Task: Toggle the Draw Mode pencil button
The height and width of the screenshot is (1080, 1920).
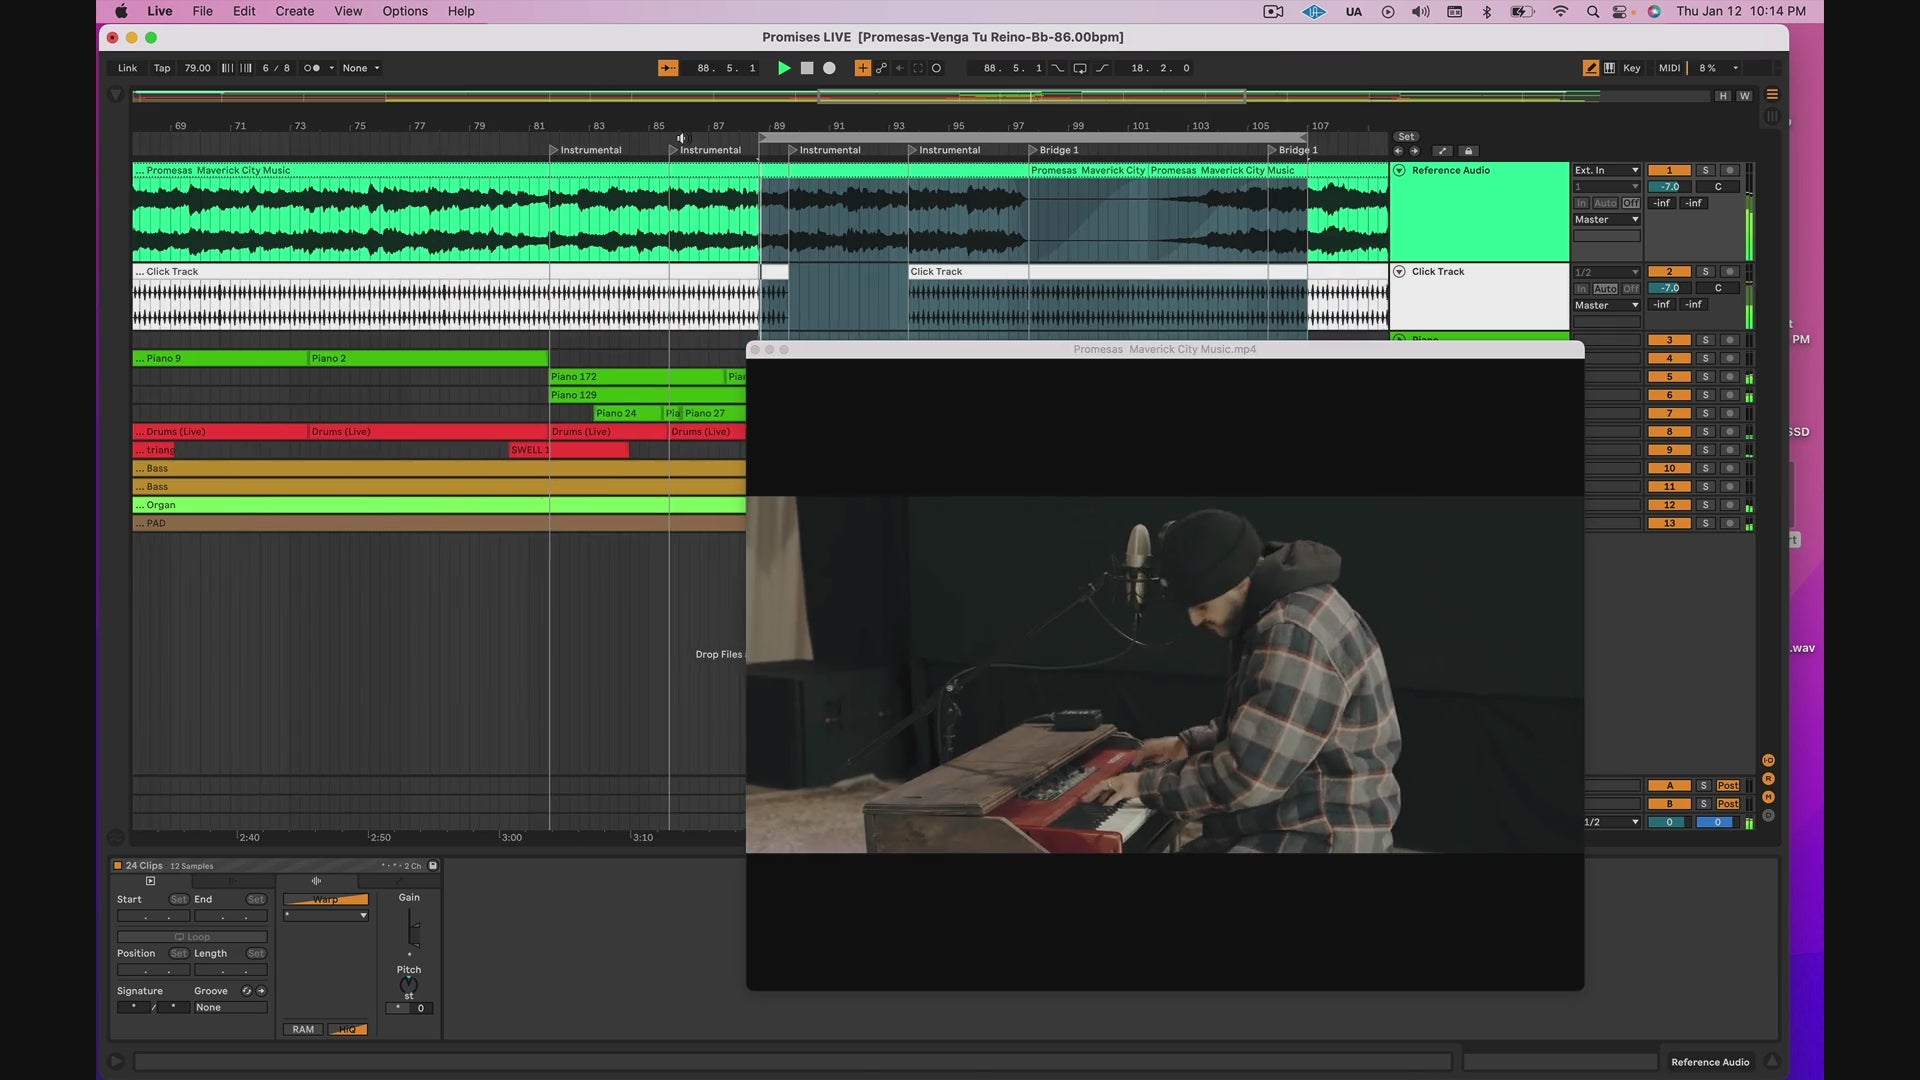Action: [1590, 68]
